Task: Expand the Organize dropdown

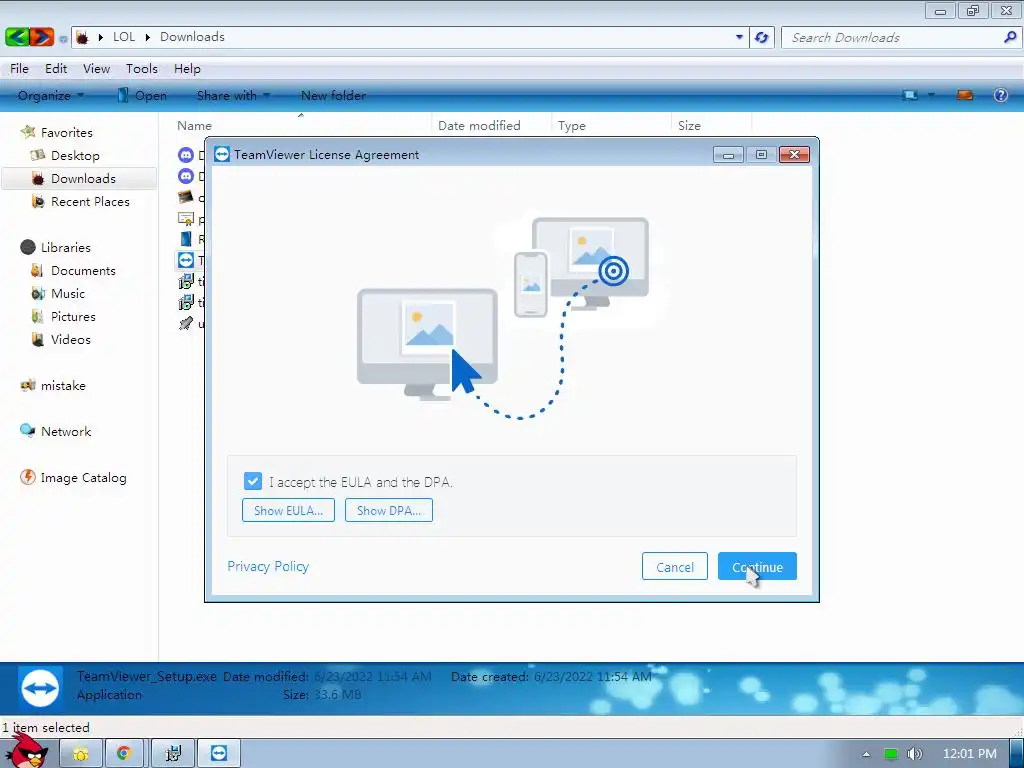Action: point(51,95)
